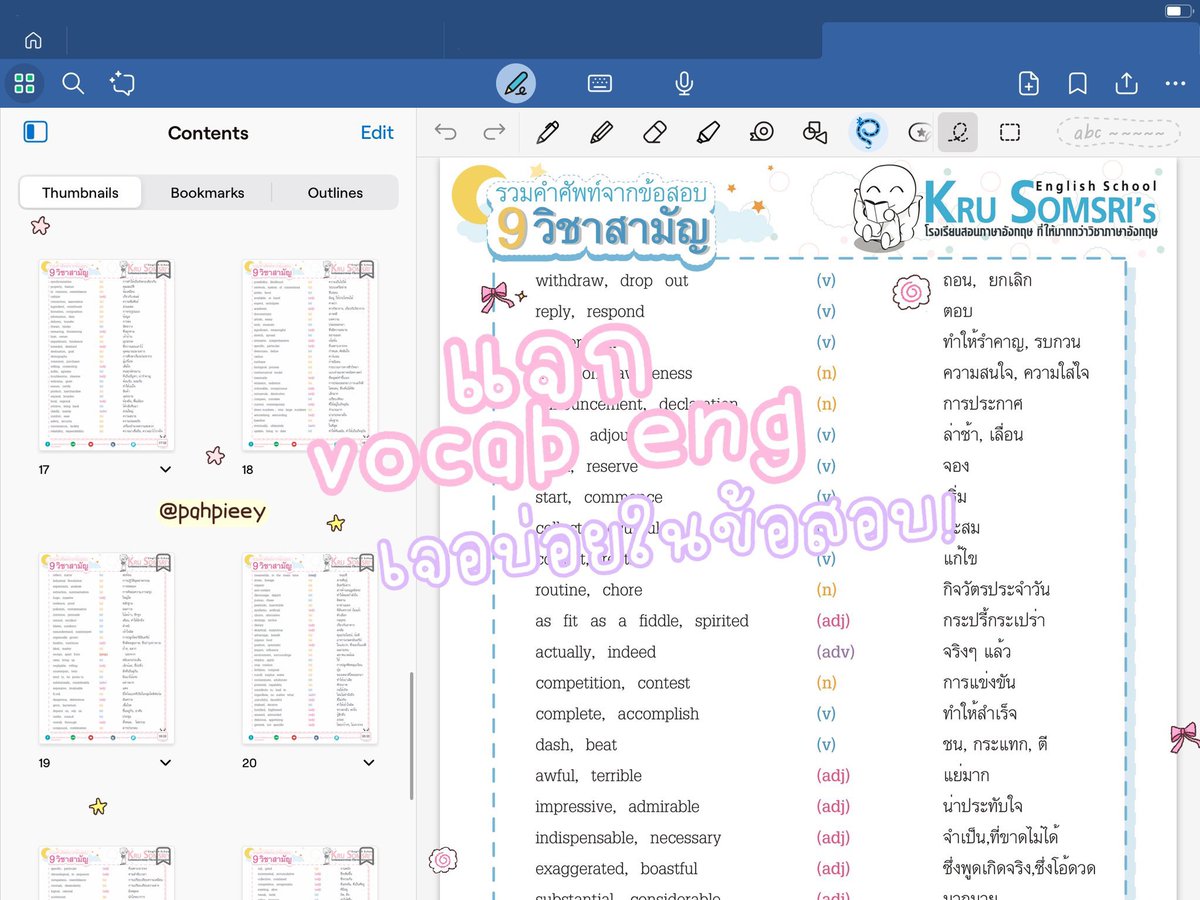This screenshot has width=1200, height=900.
Task: Click the word 'actually, indeed'
Action: [x=596, y=652]
